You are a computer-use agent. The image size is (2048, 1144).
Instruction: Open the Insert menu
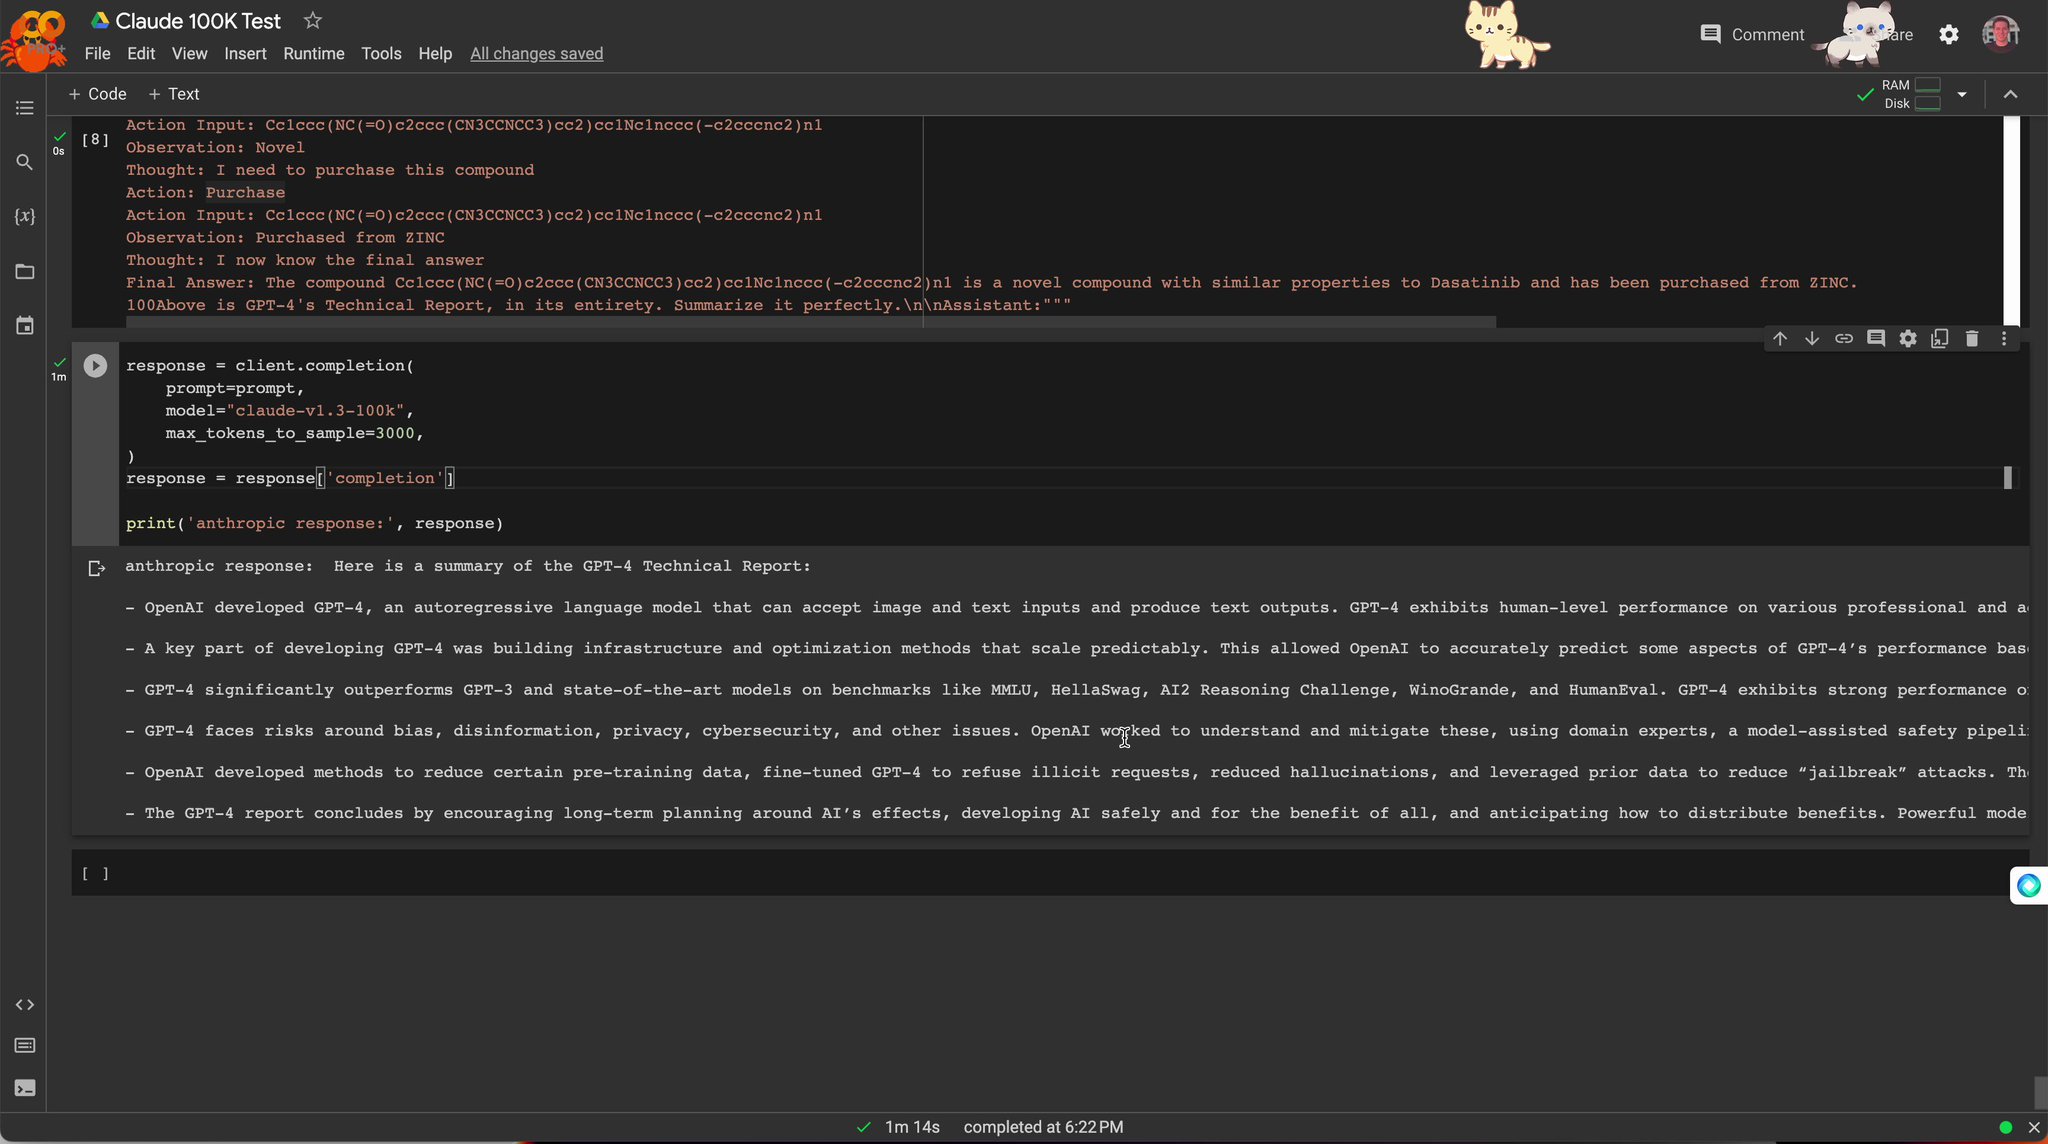coord(245,54)
